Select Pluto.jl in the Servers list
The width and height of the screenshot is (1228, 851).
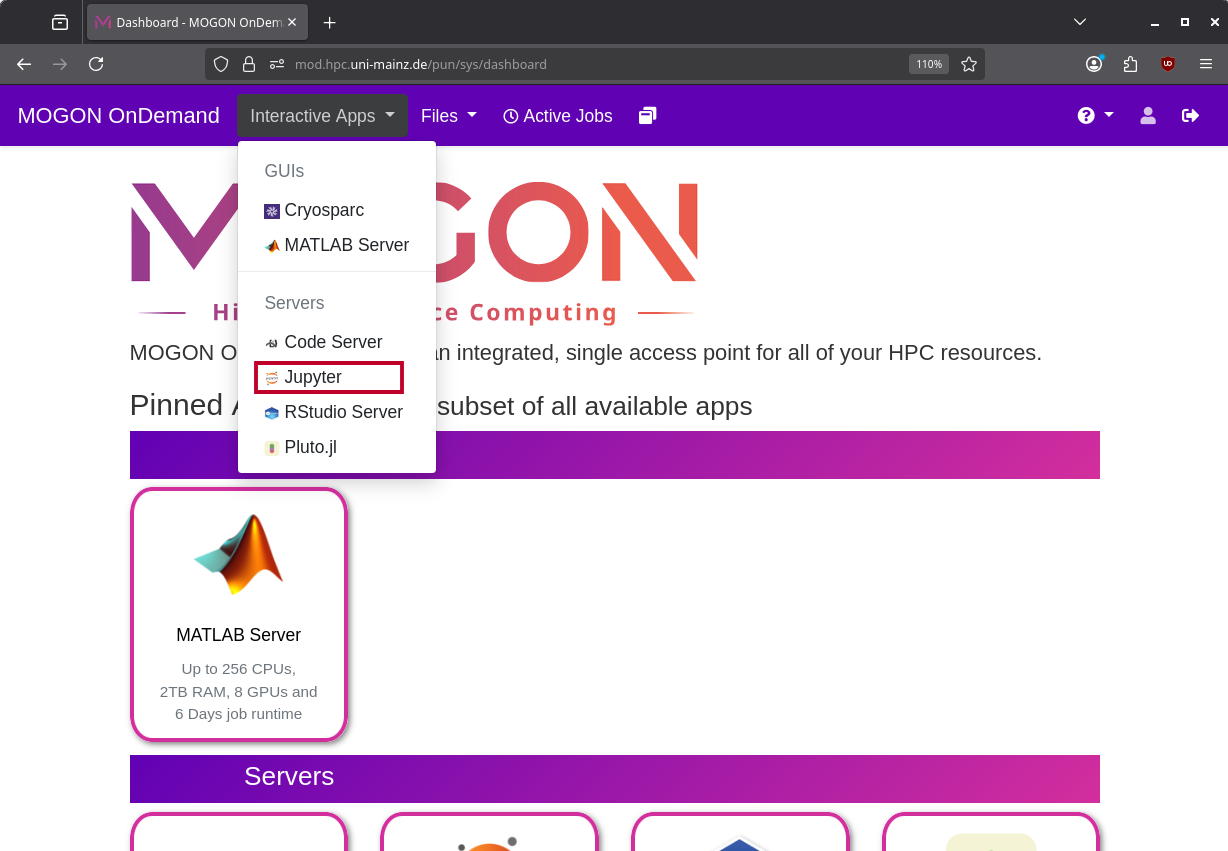click(x=337, y=447)
